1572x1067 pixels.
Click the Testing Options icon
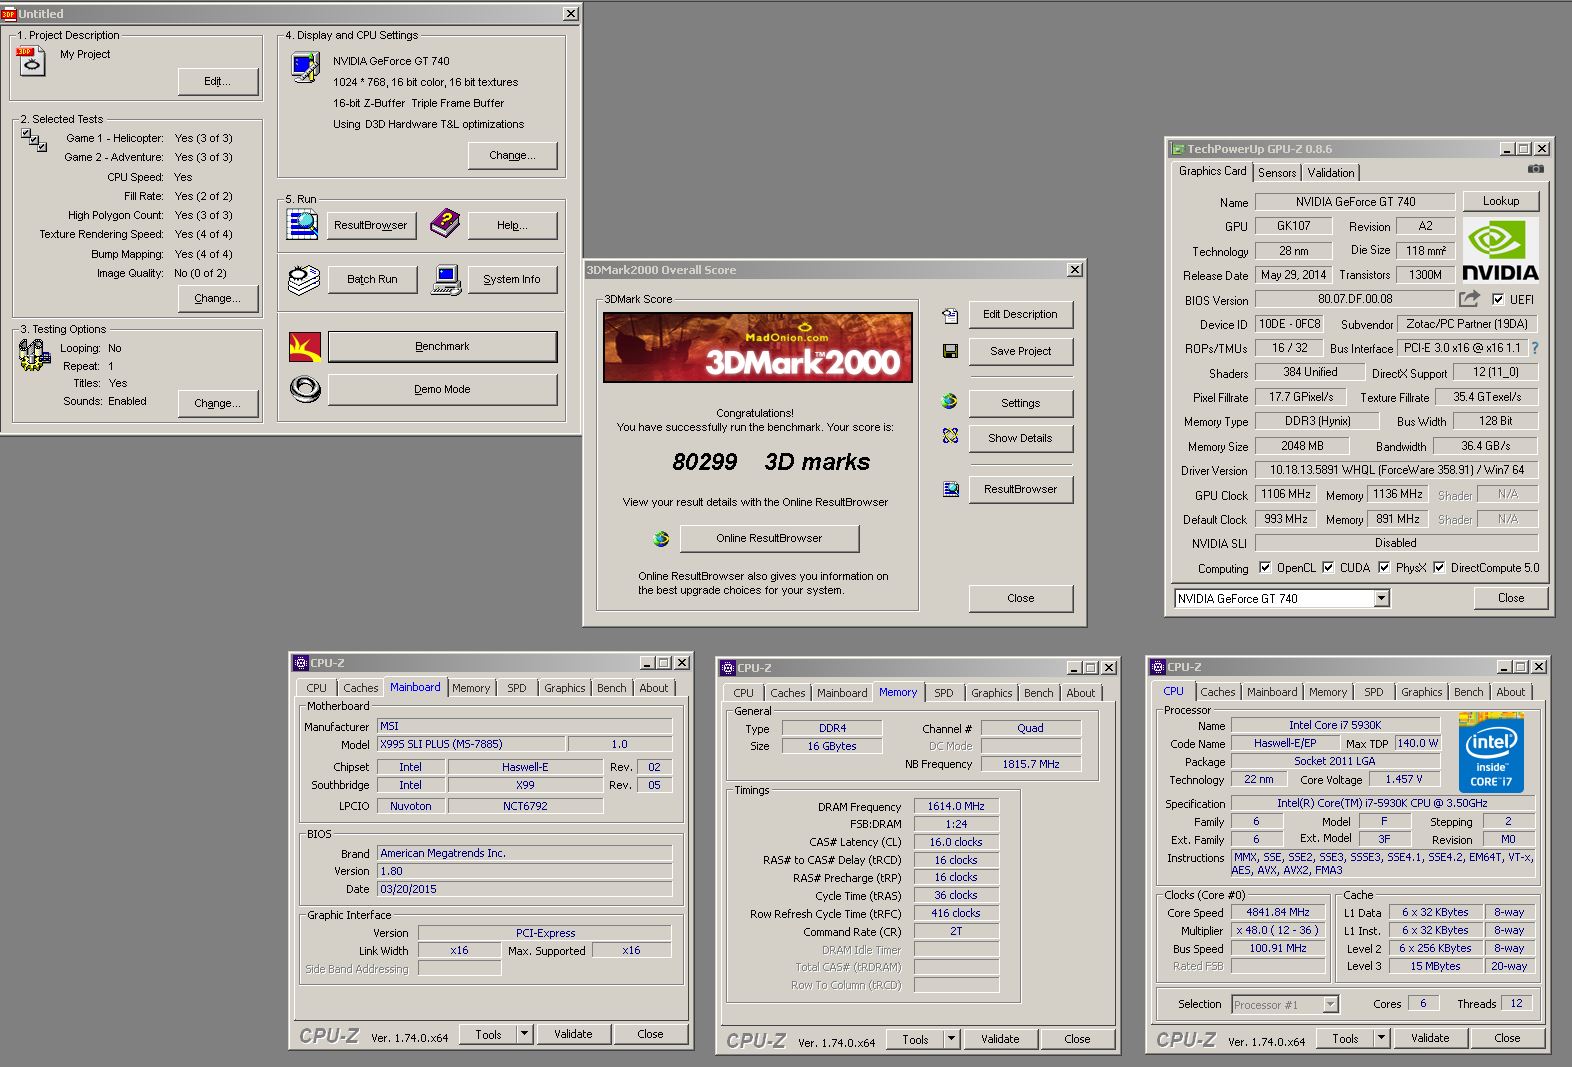(x=34, y=354)
